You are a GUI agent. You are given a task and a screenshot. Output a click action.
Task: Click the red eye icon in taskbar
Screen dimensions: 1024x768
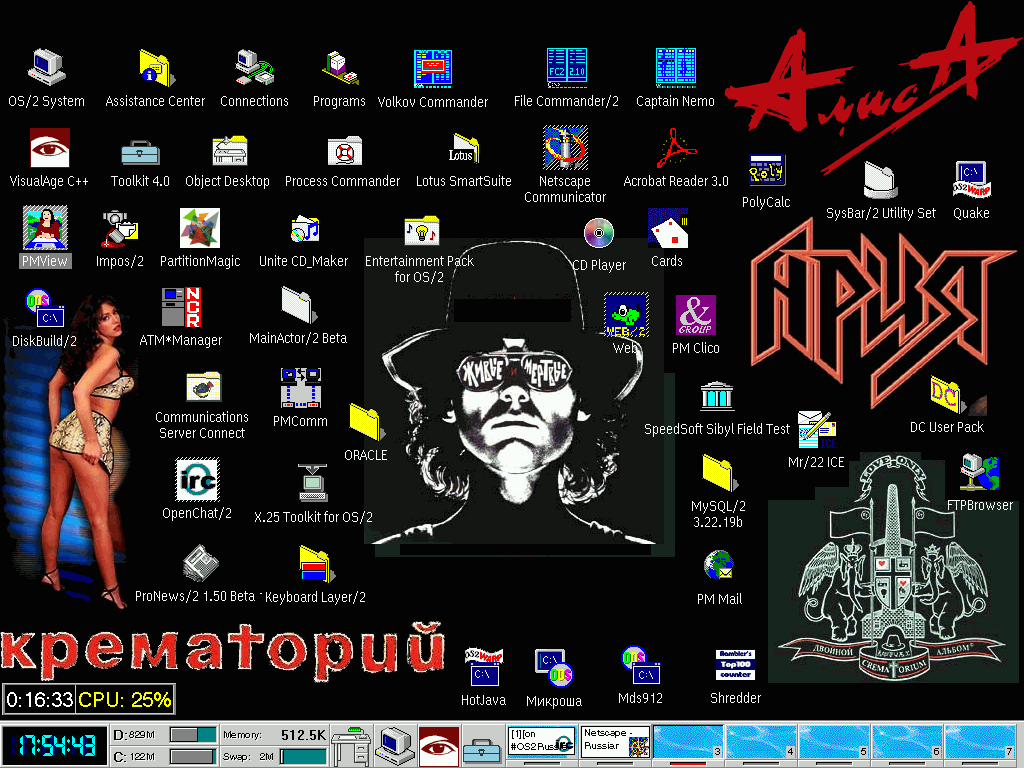(439, 745)
